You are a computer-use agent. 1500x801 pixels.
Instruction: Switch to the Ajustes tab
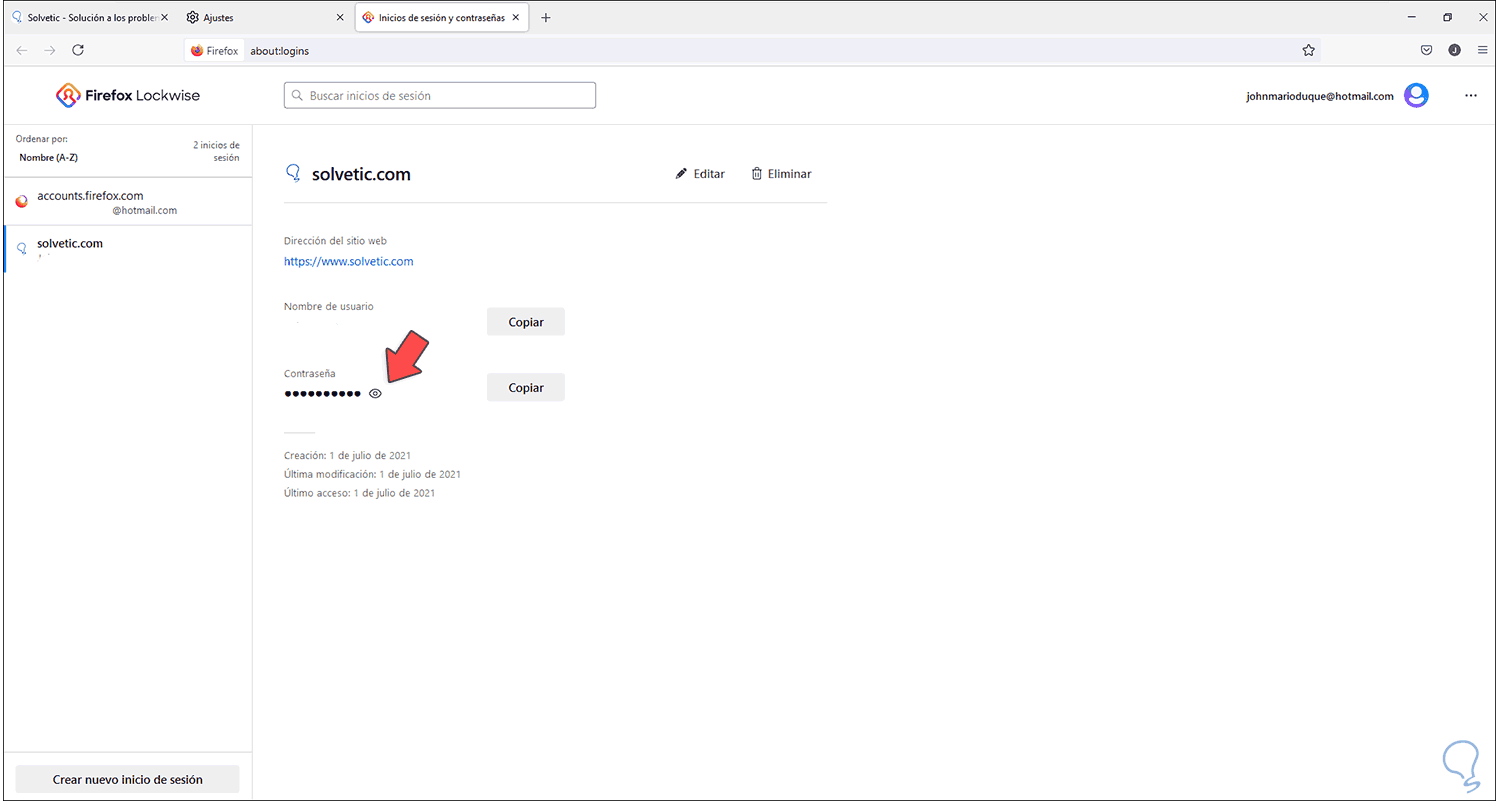[x=263, y=18]
